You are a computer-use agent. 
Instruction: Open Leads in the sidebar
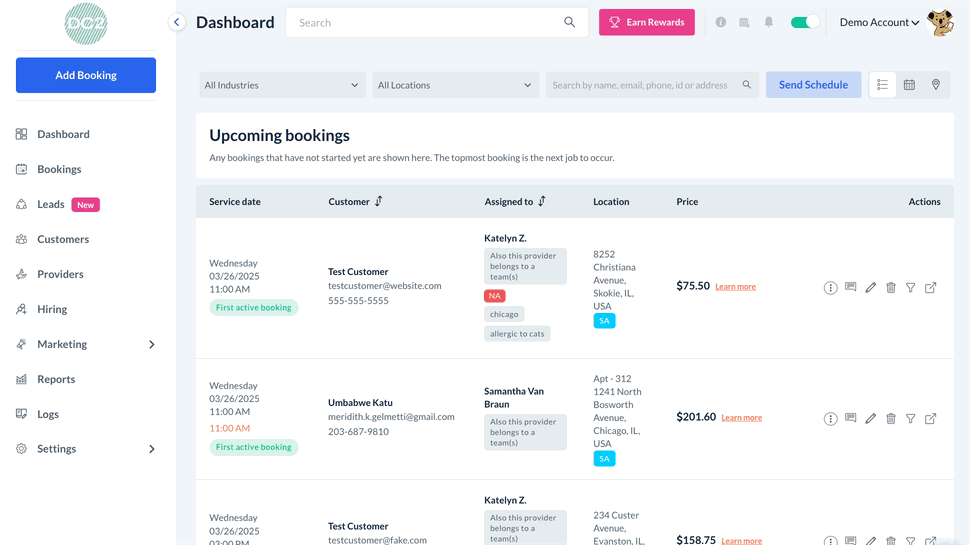pos(51,204)
